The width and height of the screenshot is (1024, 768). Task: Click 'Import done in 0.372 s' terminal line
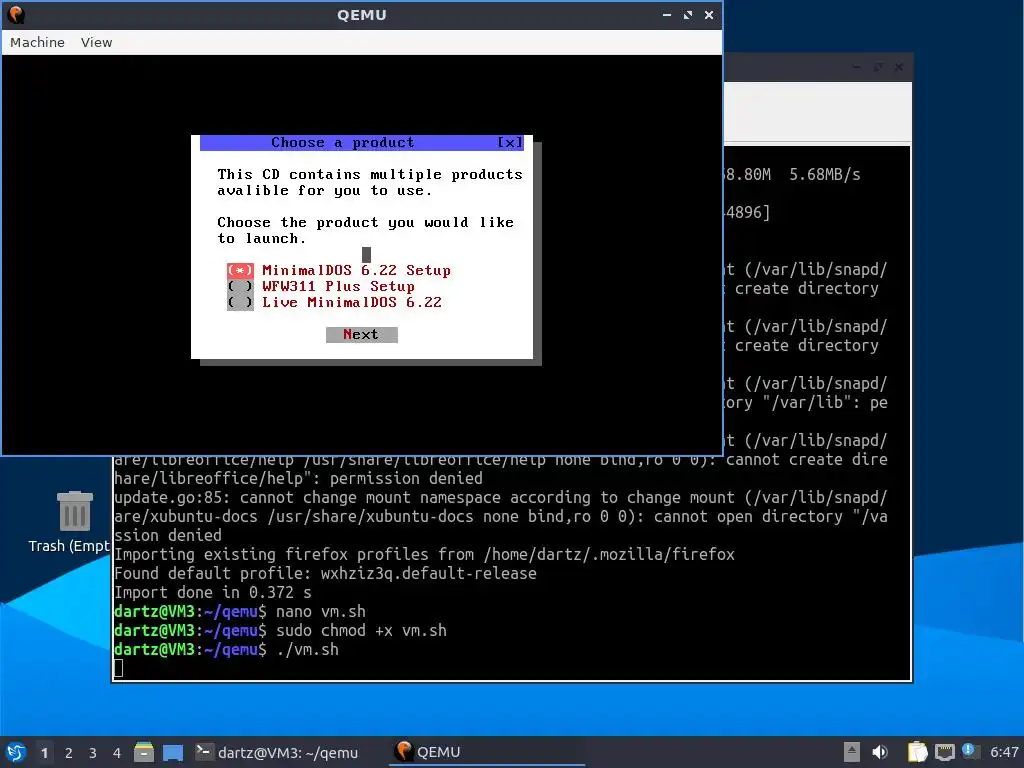[x=213, y=593]
